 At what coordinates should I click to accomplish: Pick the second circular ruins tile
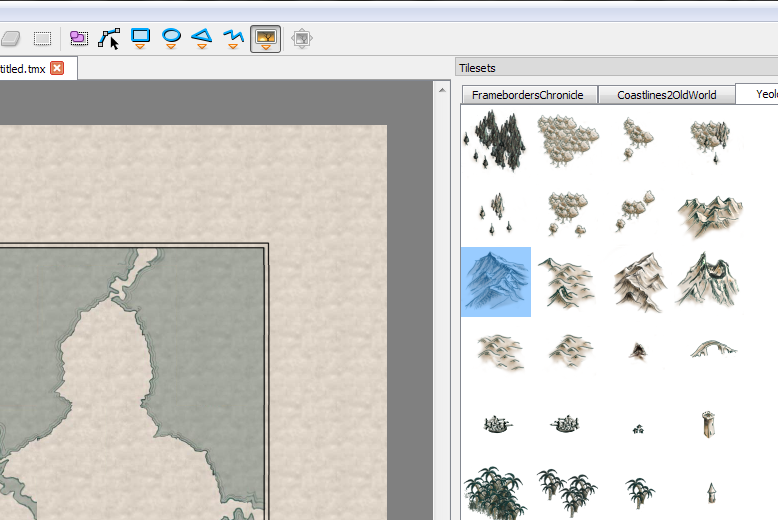point(565,424)
